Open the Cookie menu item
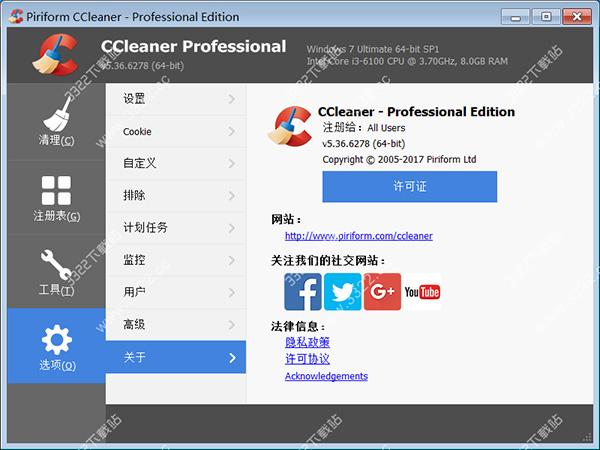600x450 pixels. pos(176,132)
